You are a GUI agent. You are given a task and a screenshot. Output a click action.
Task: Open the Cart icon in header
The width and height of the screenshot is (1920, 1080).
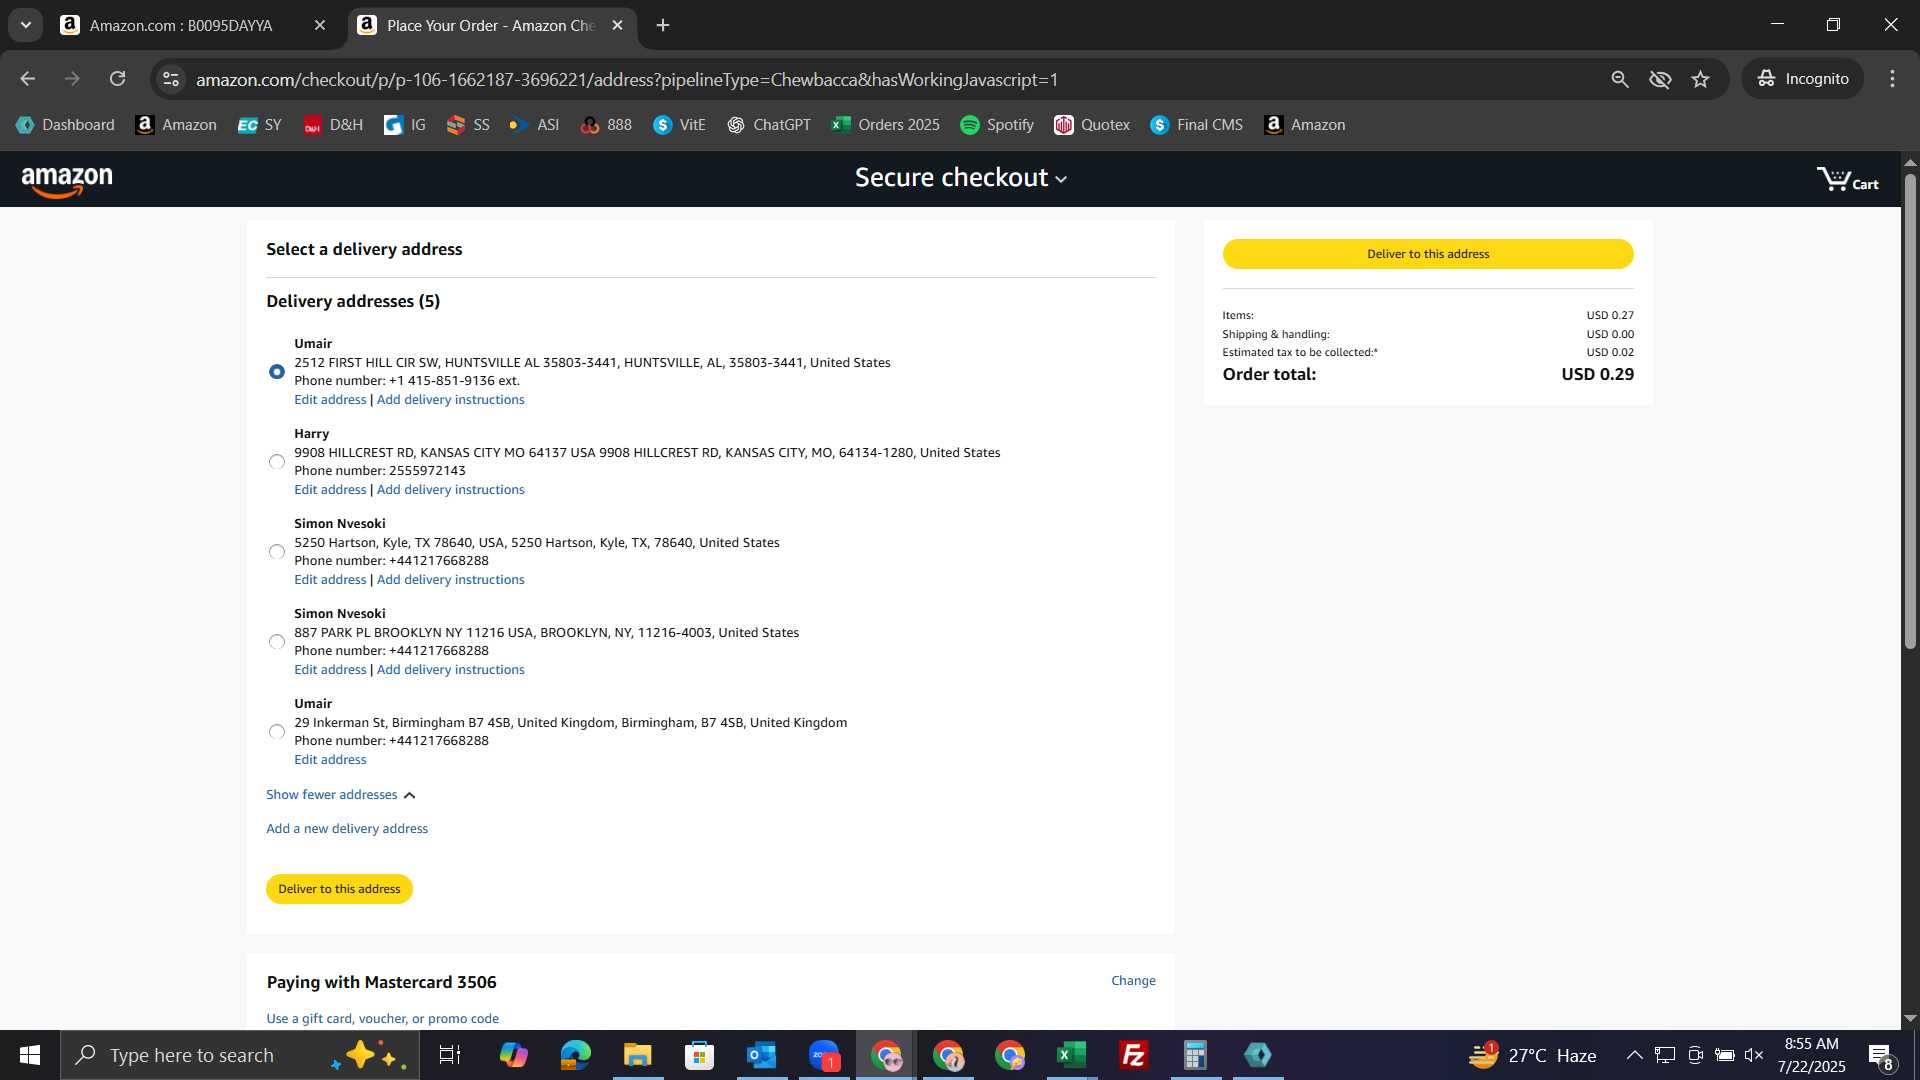coord(1848,180)
